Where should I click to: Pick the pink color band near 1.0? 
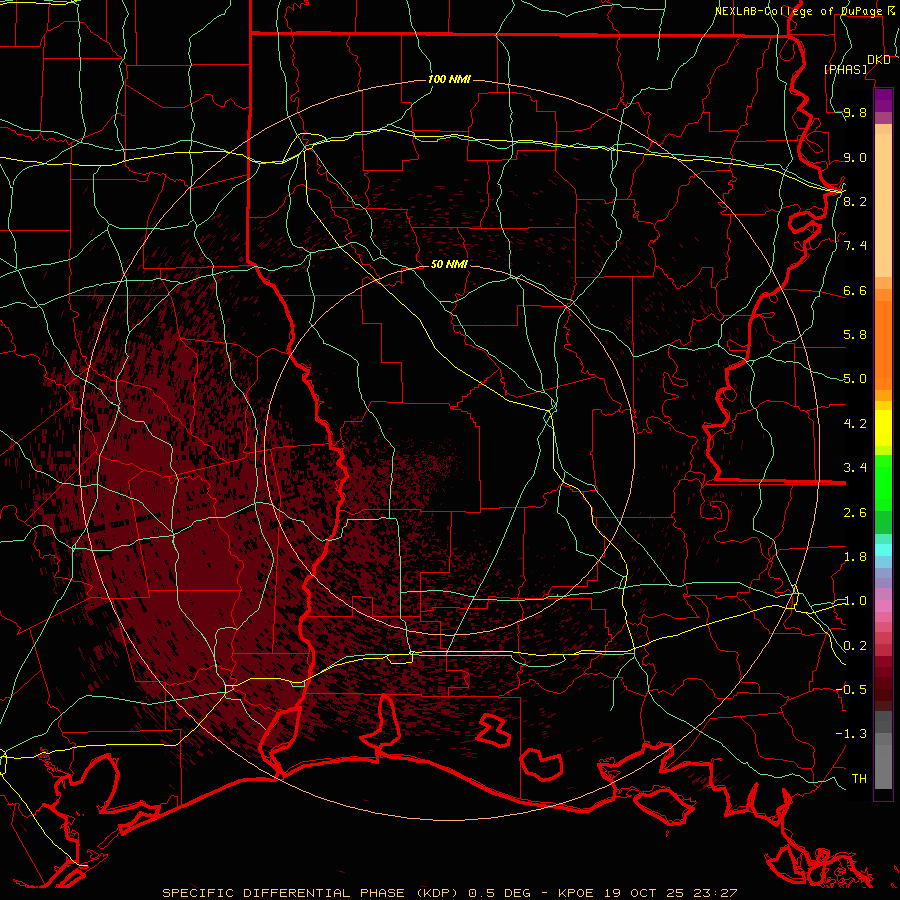(x=883, y=606)
